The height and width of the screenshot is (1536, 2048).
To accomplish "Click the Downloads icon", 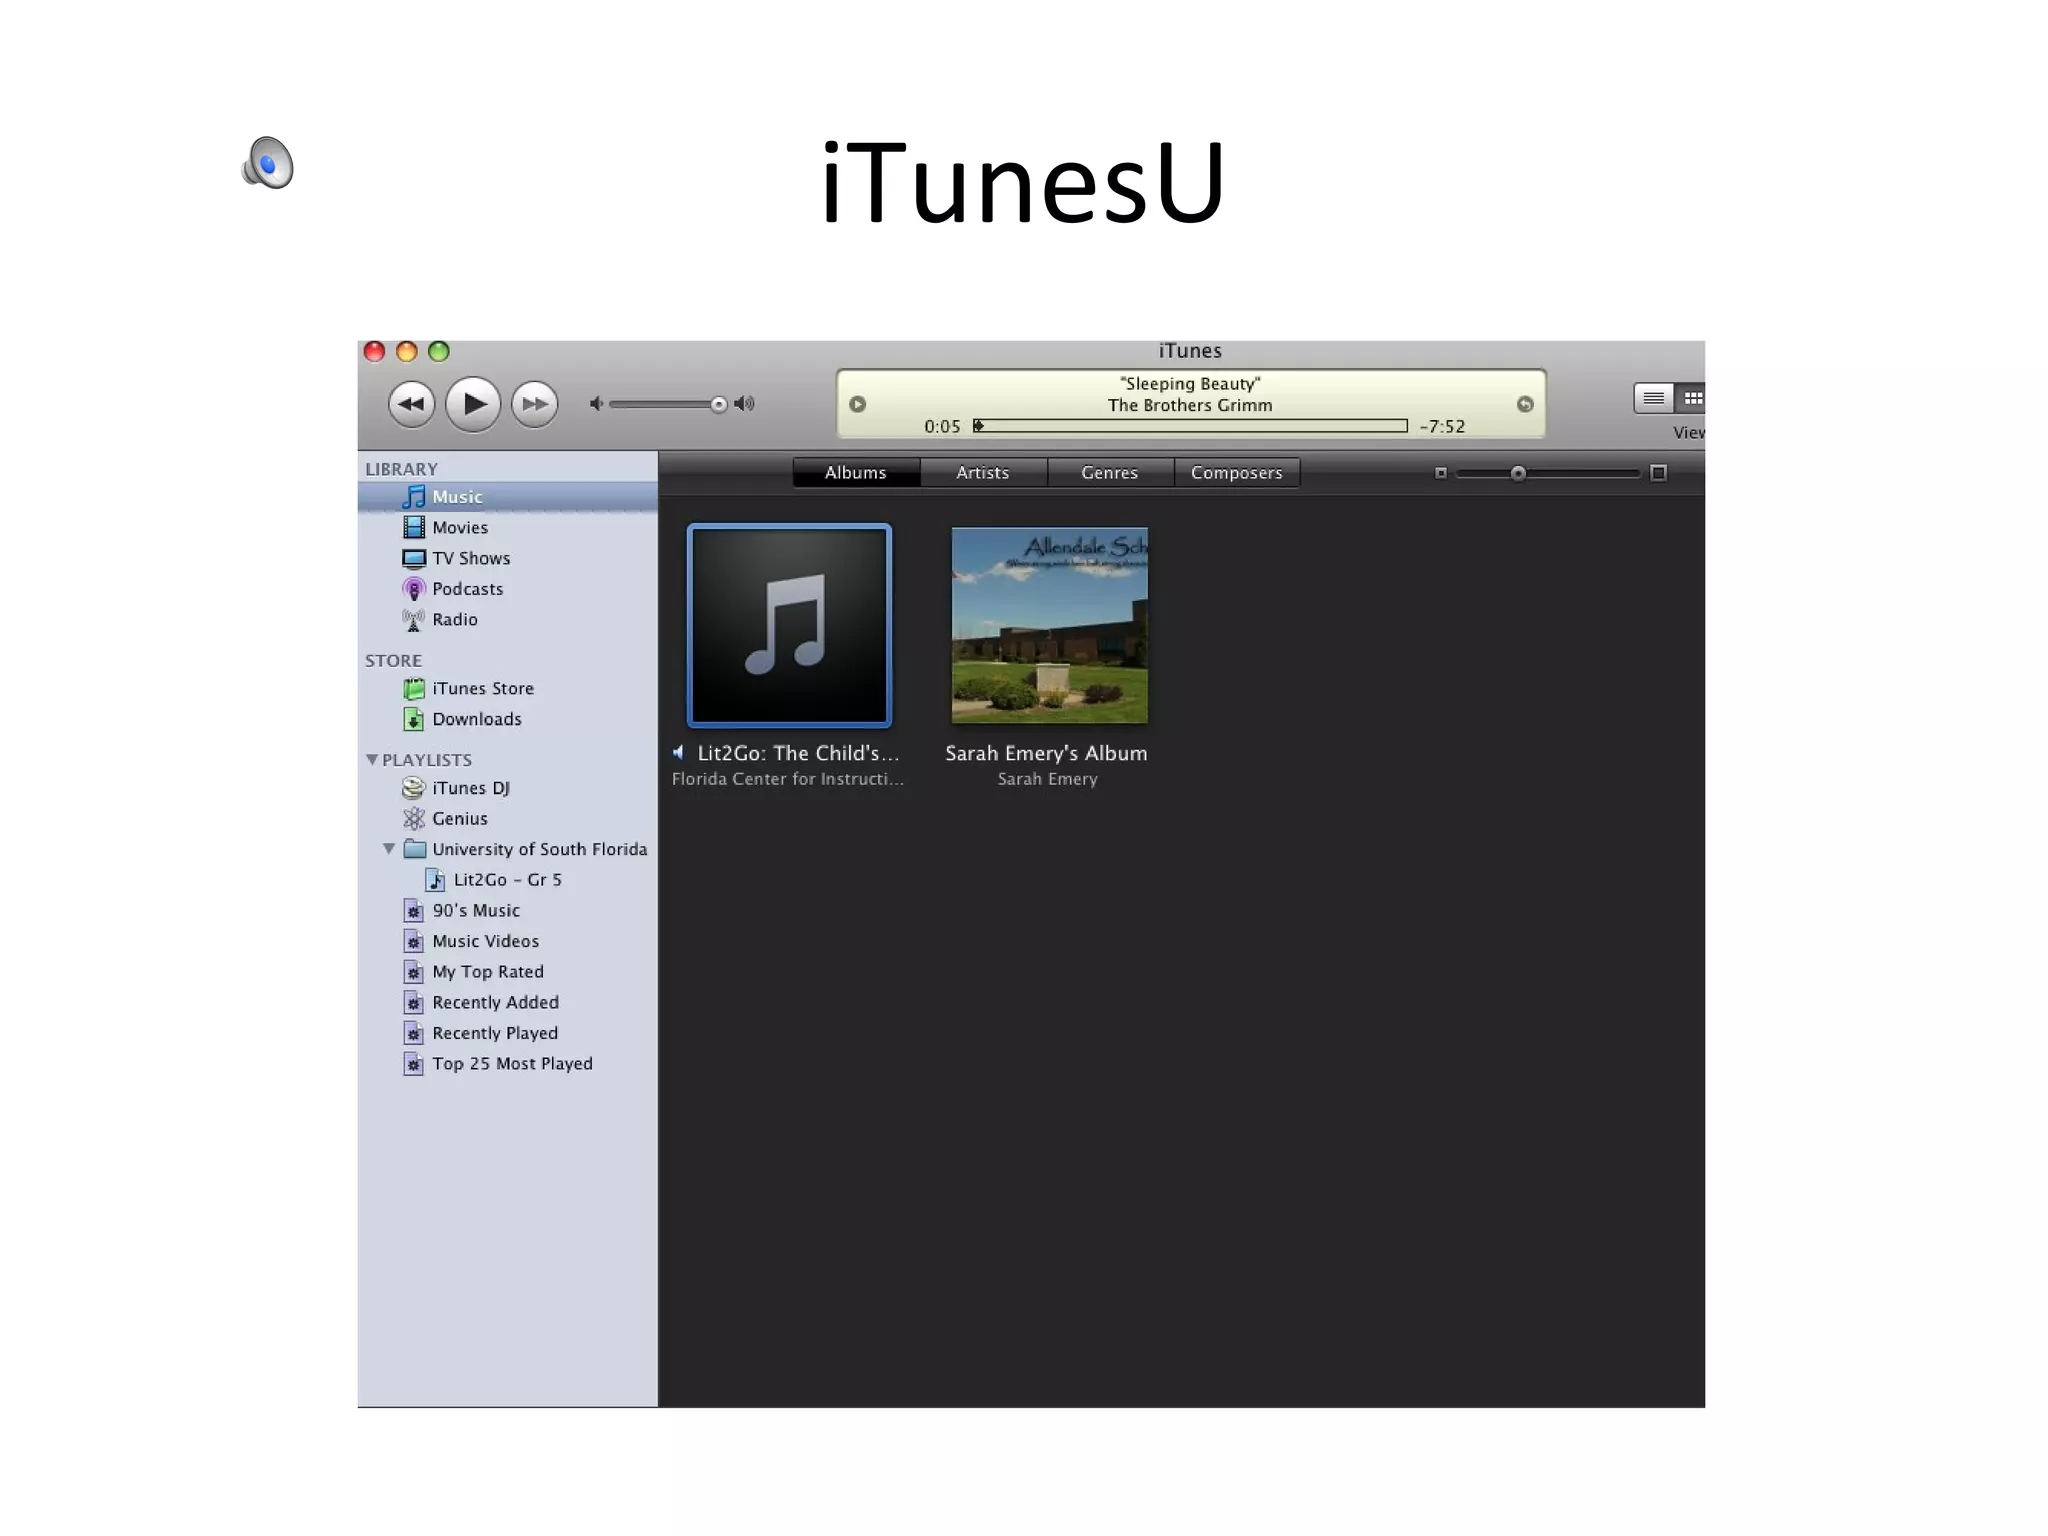I will coord(413,719).
